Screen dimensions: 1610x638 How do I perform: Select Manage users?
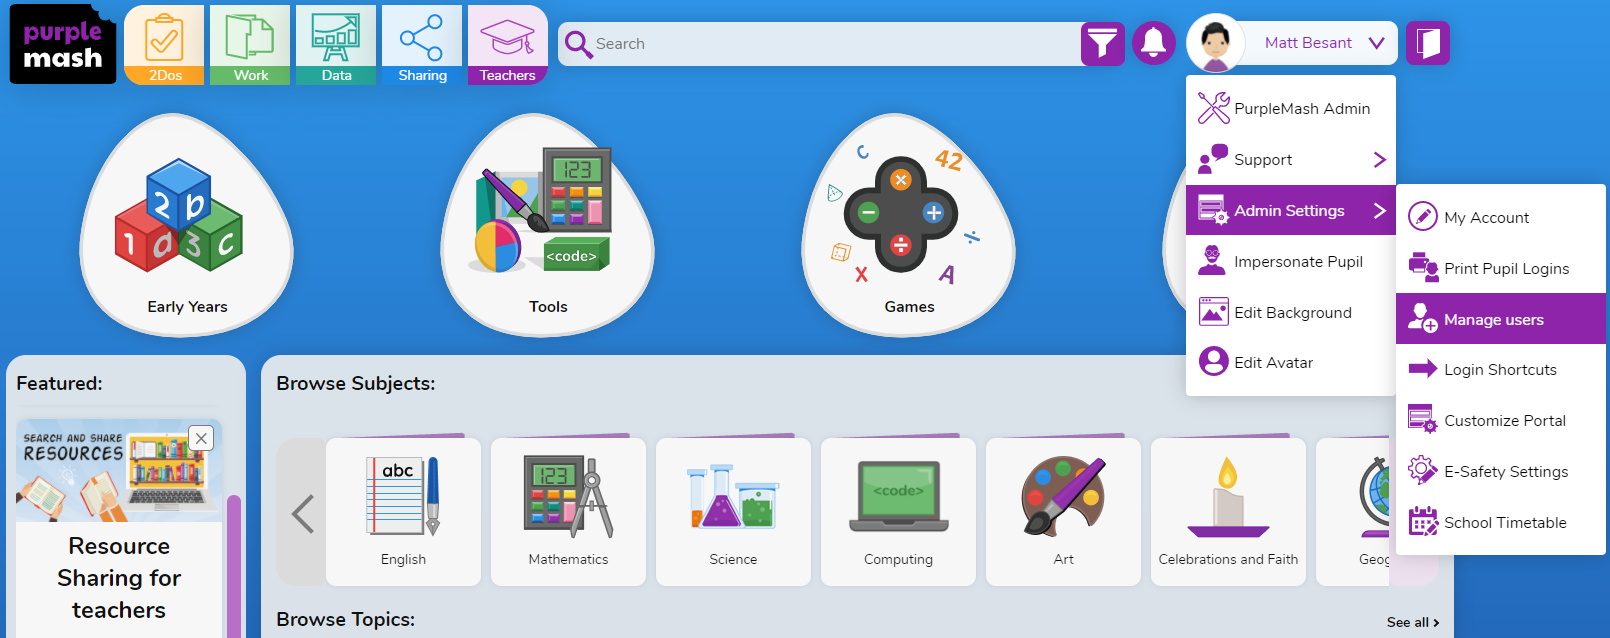pos(1501,319)
